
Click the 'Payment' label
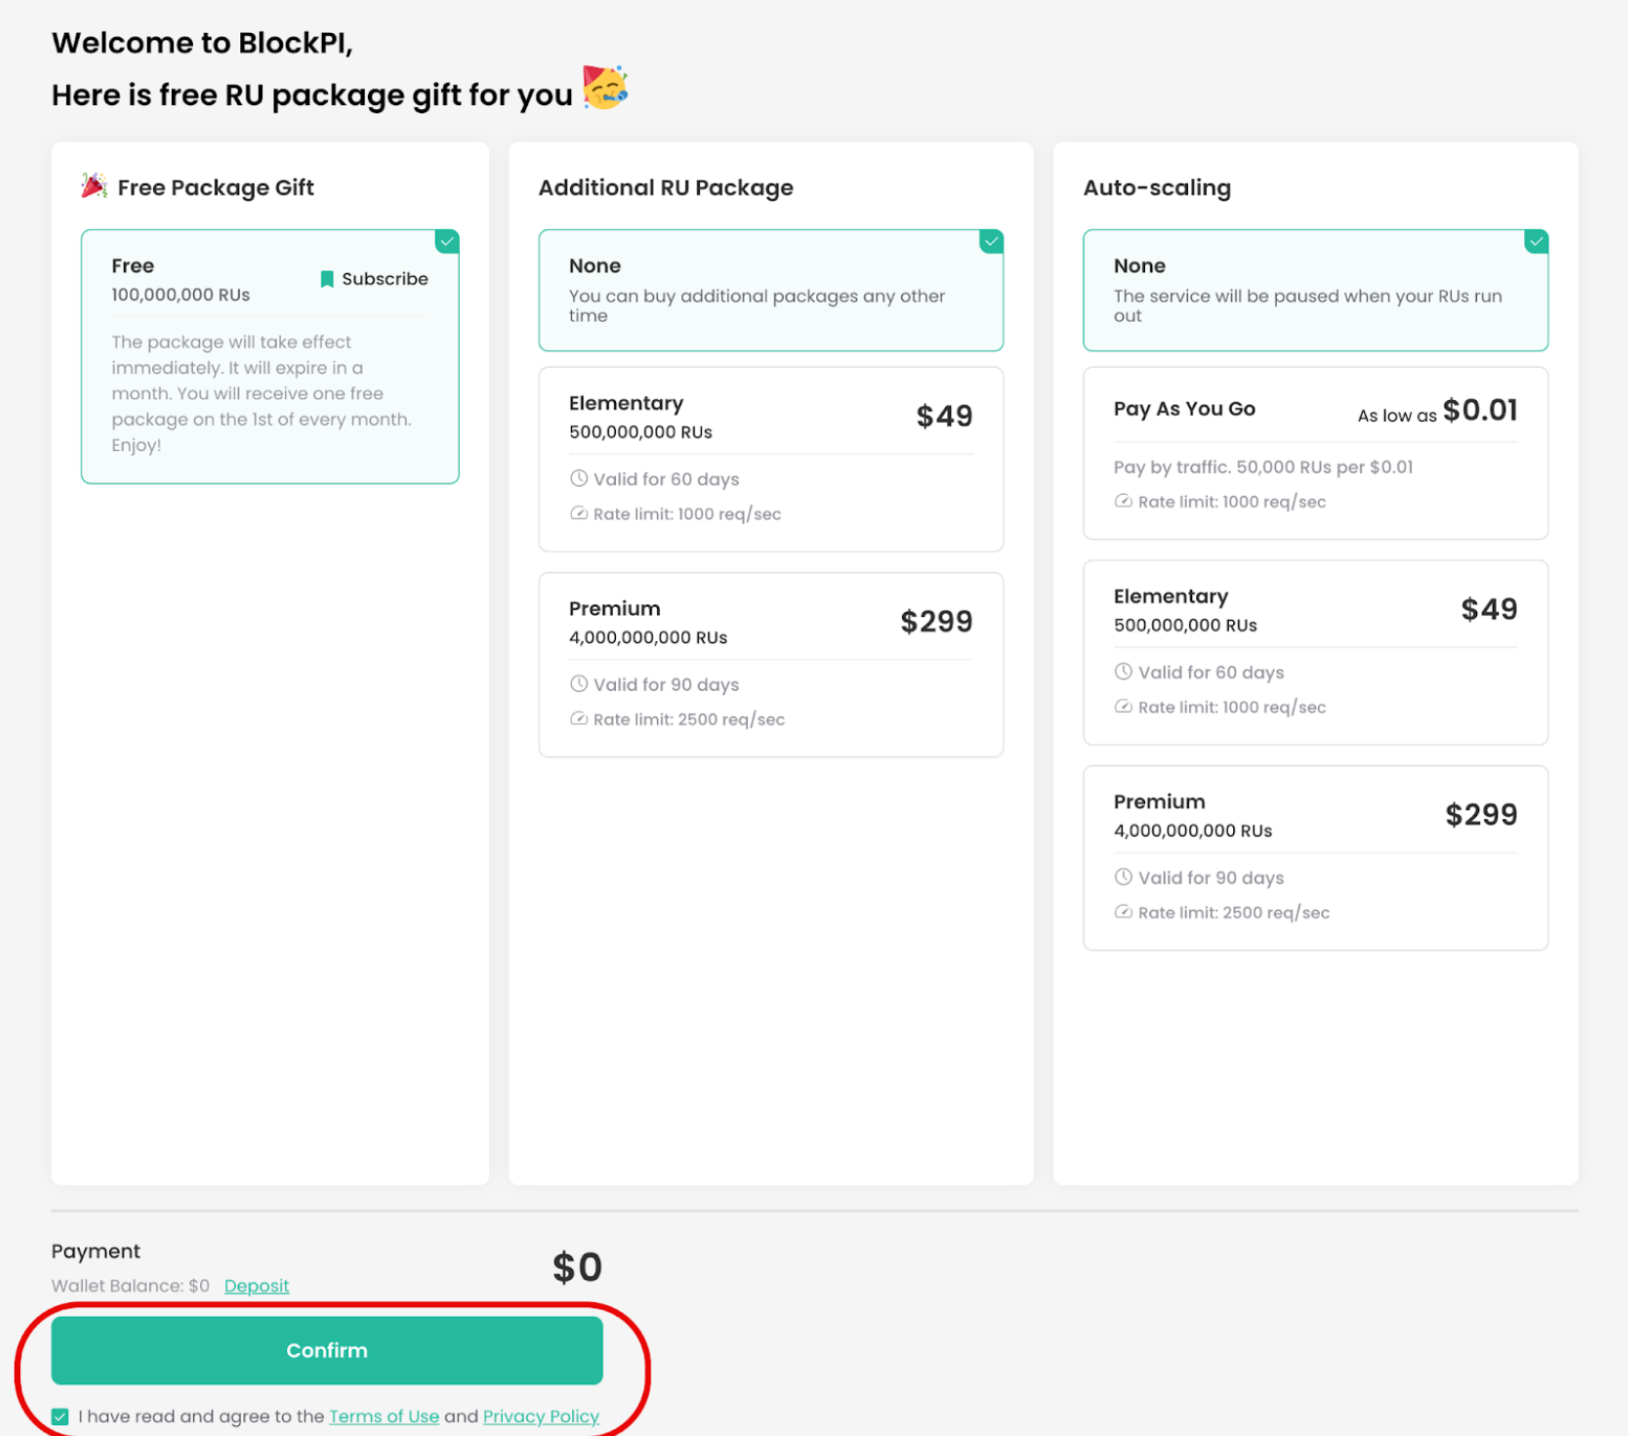pos(96,1251)
